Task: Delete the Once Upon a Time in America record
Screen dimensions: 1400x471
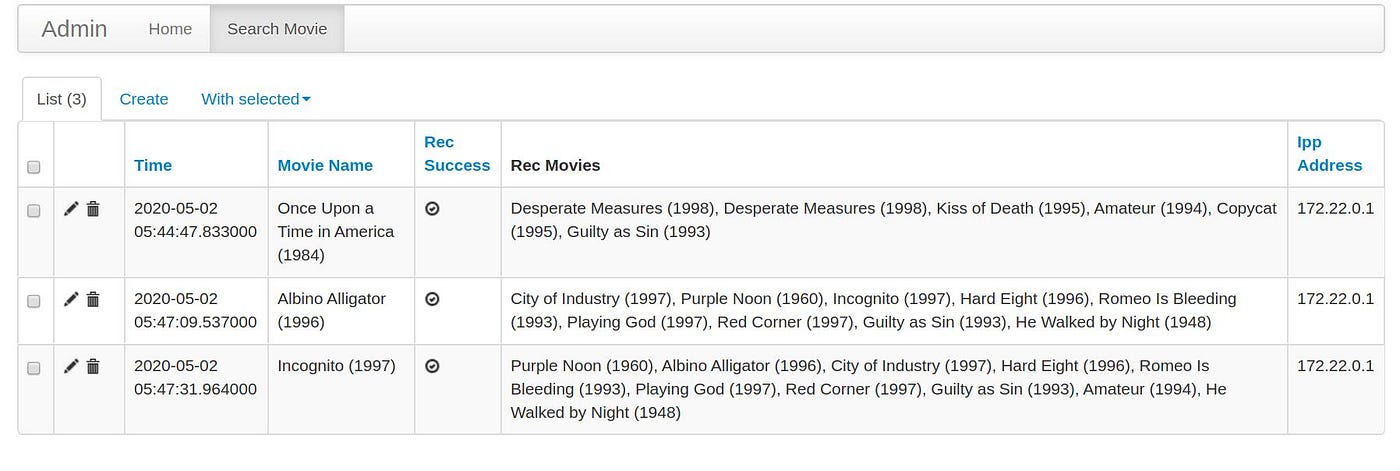Action: coord(93,209)
